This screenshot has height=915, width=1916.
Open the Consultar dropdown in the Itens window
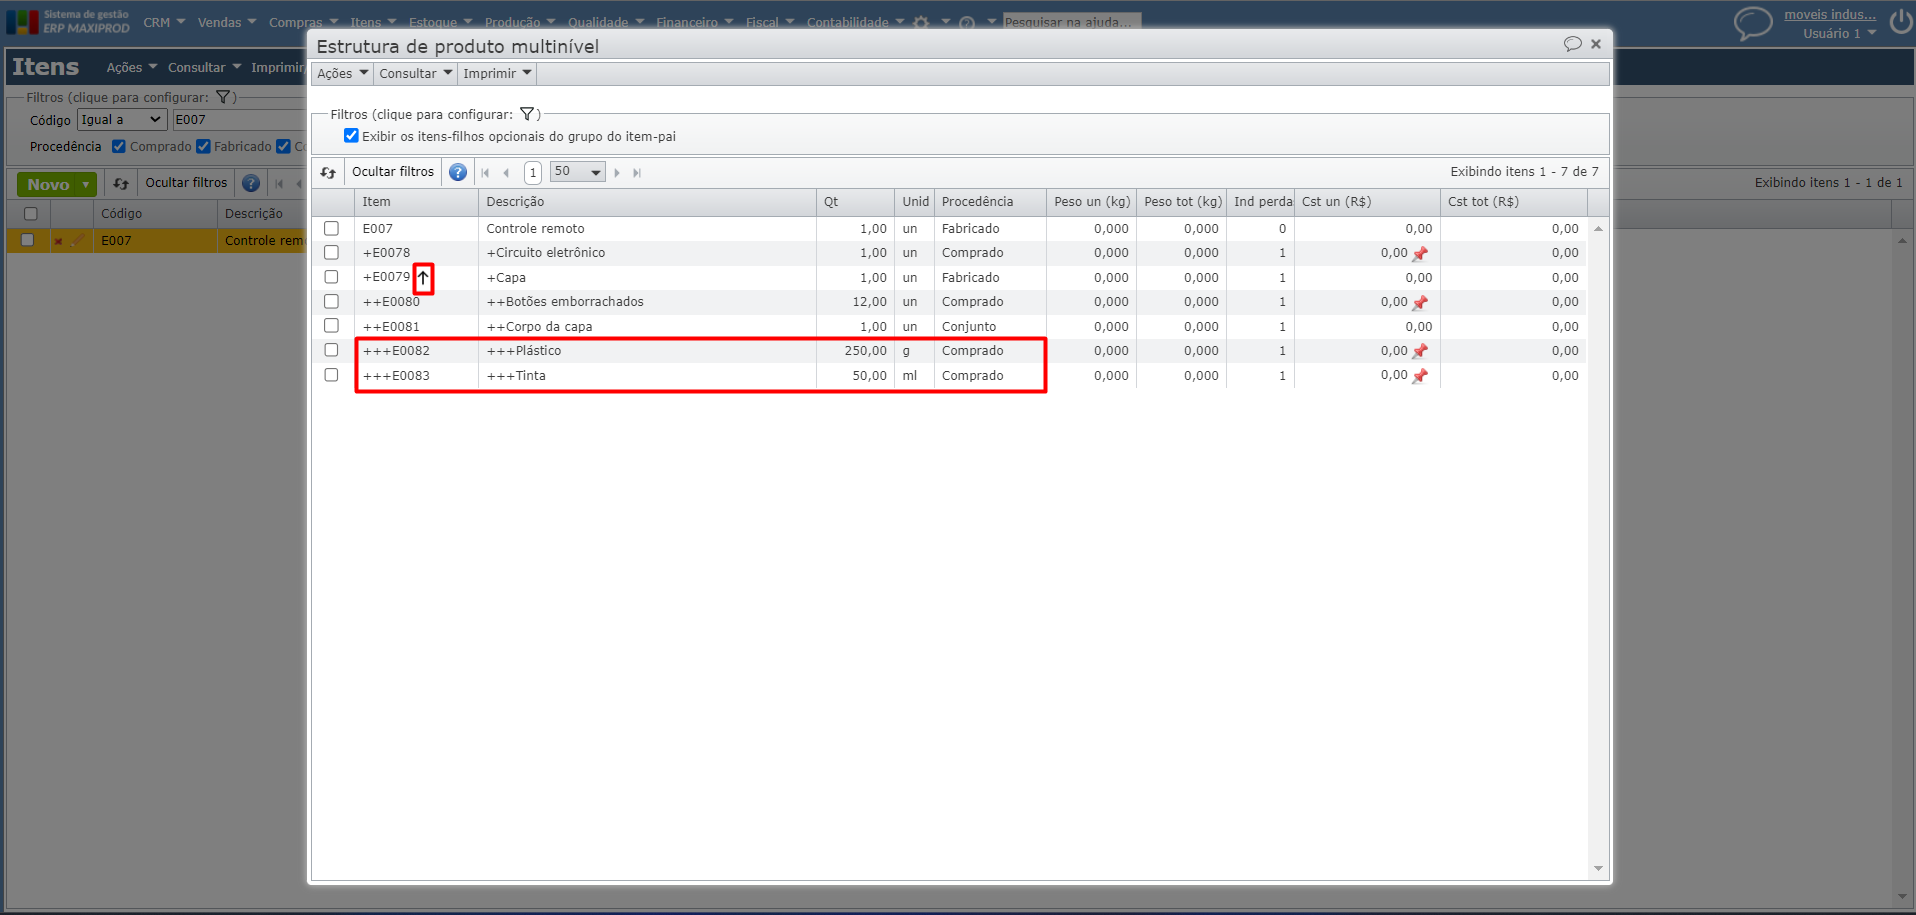tap(205, 67)
